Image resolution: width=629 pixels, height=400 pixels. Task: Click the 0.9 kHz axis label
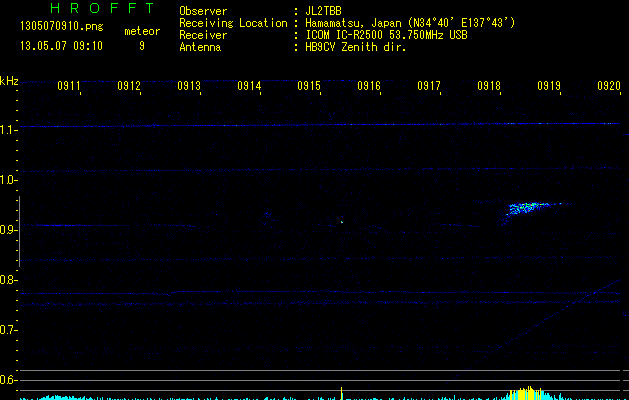click(9, 230)
